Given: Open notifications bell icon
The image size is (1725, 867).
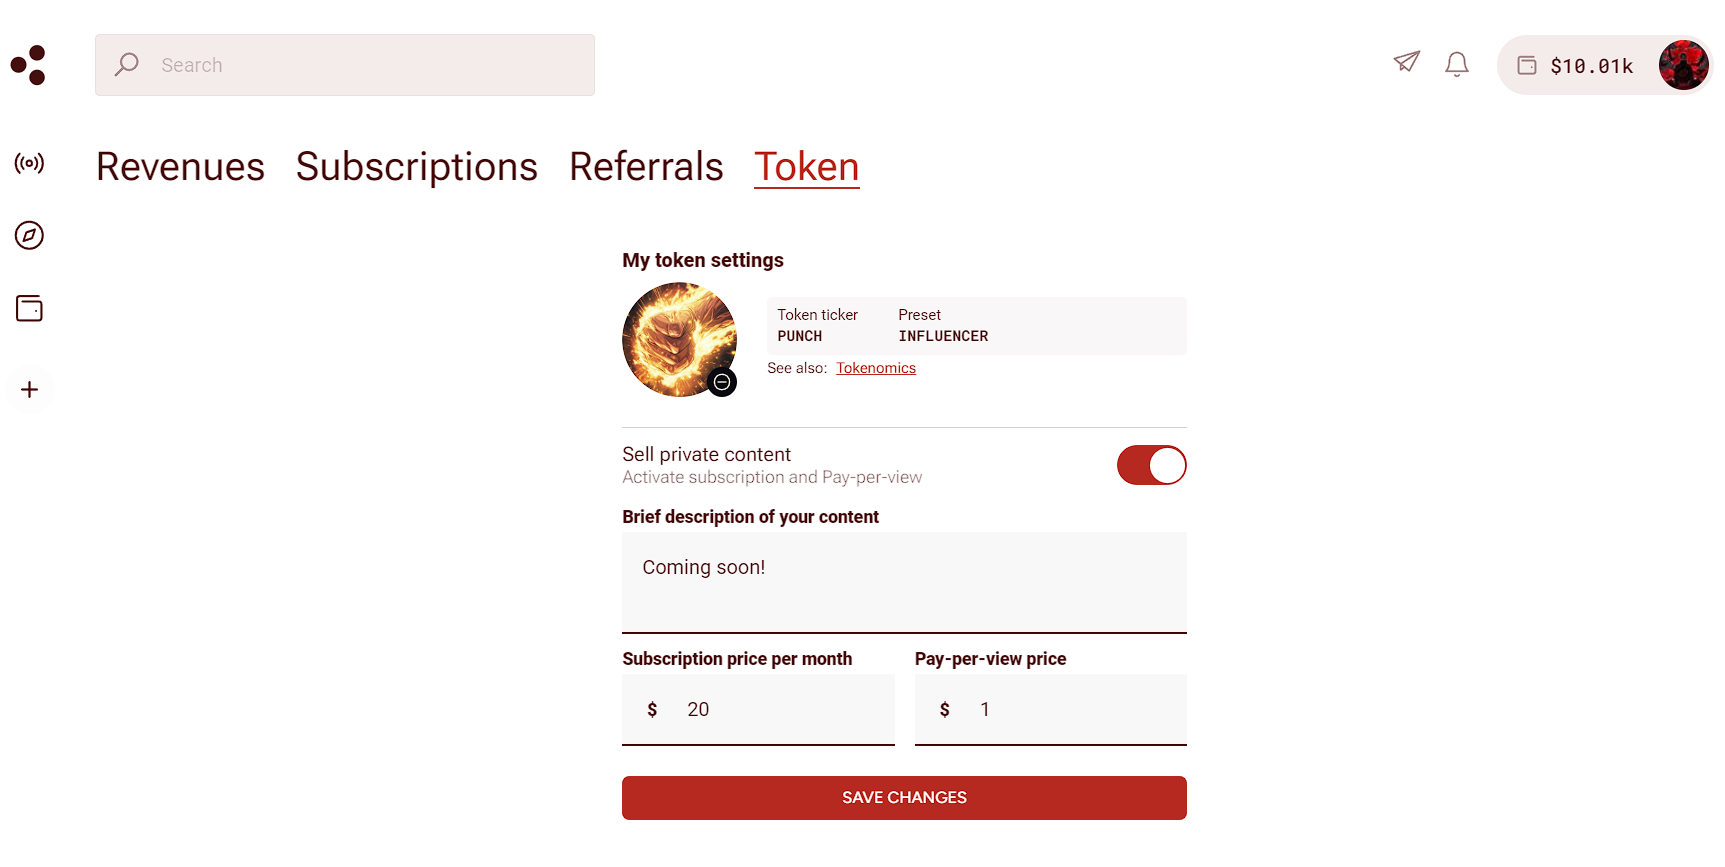Looking at the screenshot, I should point(1457,64).
